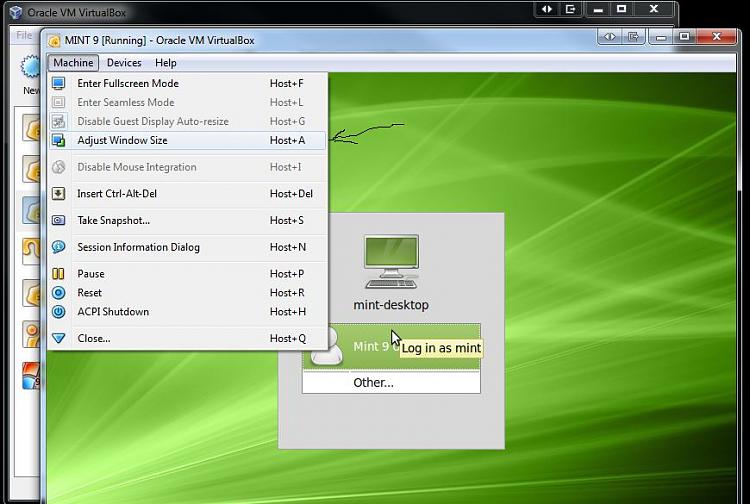Click the MINT 9 window title icon
750x504 pixels.
(54, 41)
